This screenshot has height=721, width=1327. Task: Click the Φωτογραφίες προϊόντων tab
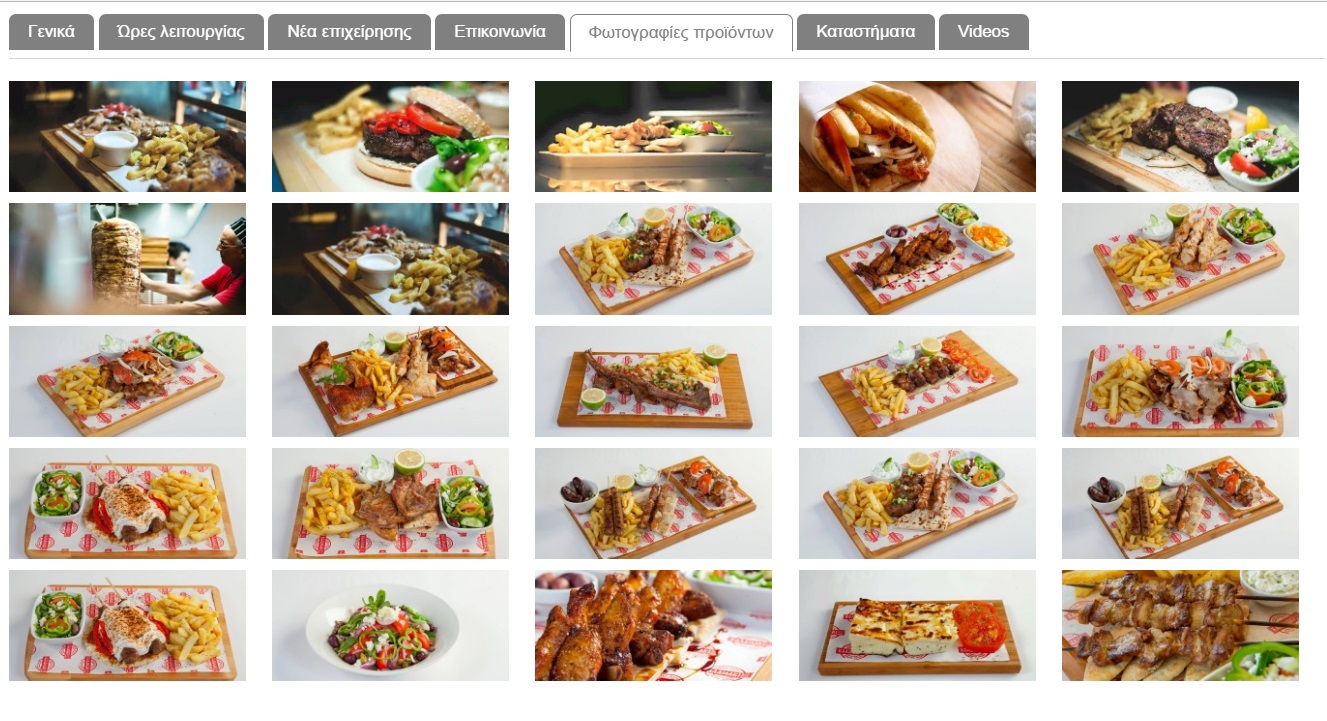coord(681,32)
